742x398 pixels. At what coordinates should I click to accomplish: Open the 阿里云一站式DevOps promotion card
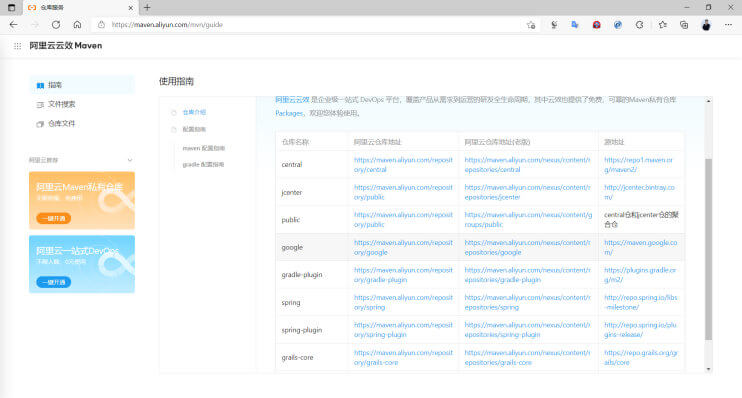click(x=82, y=264)
